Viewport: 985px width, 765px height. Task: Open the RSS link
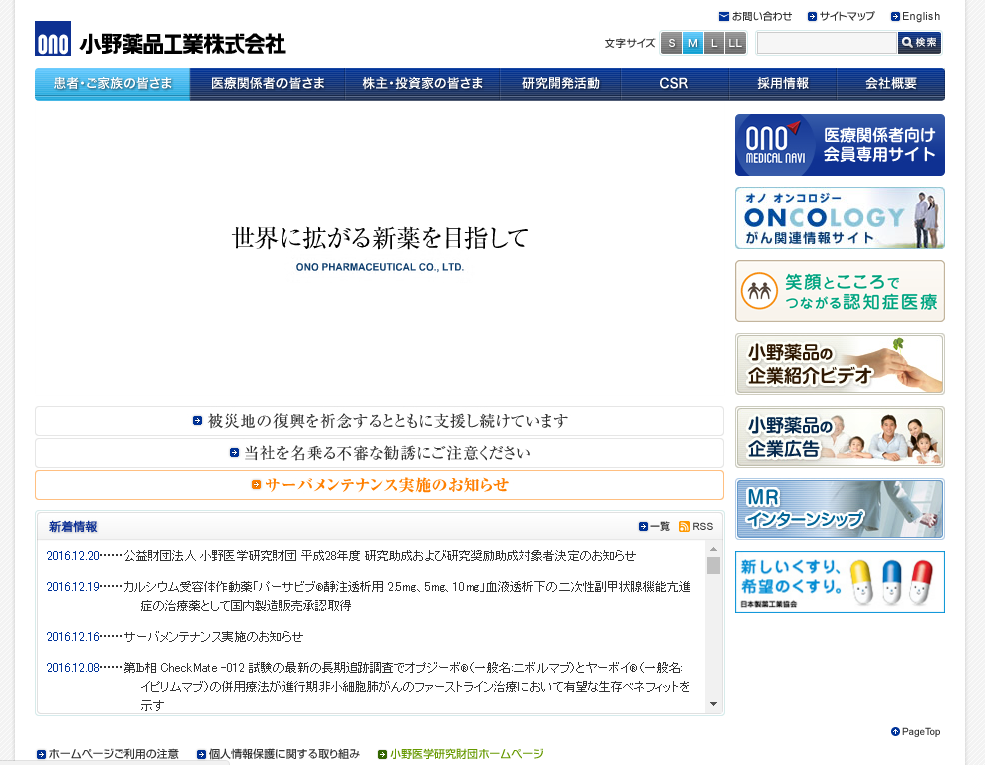702,526
